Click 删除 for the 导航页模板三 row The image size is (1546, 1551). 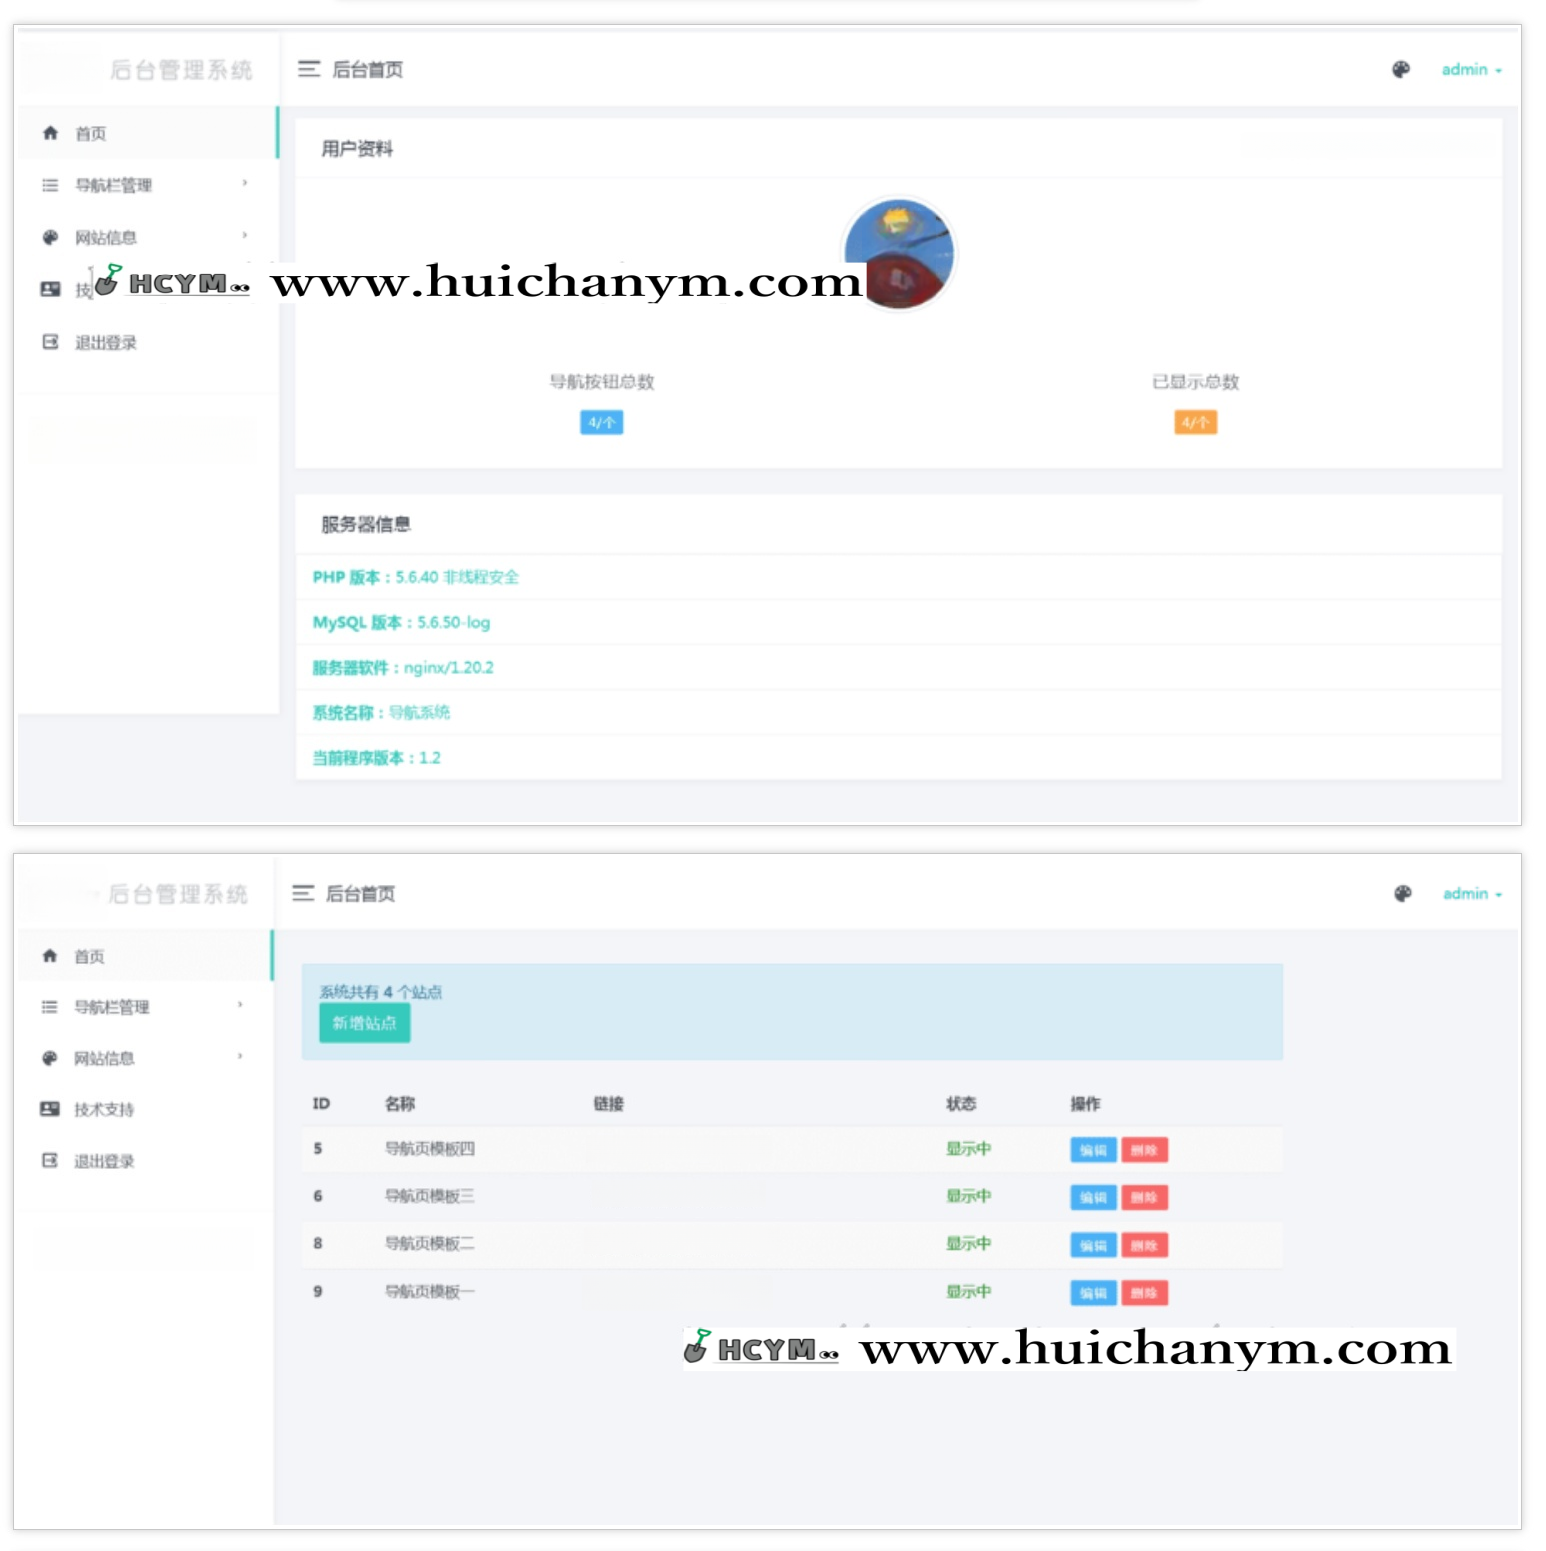coord(1144,1197)
